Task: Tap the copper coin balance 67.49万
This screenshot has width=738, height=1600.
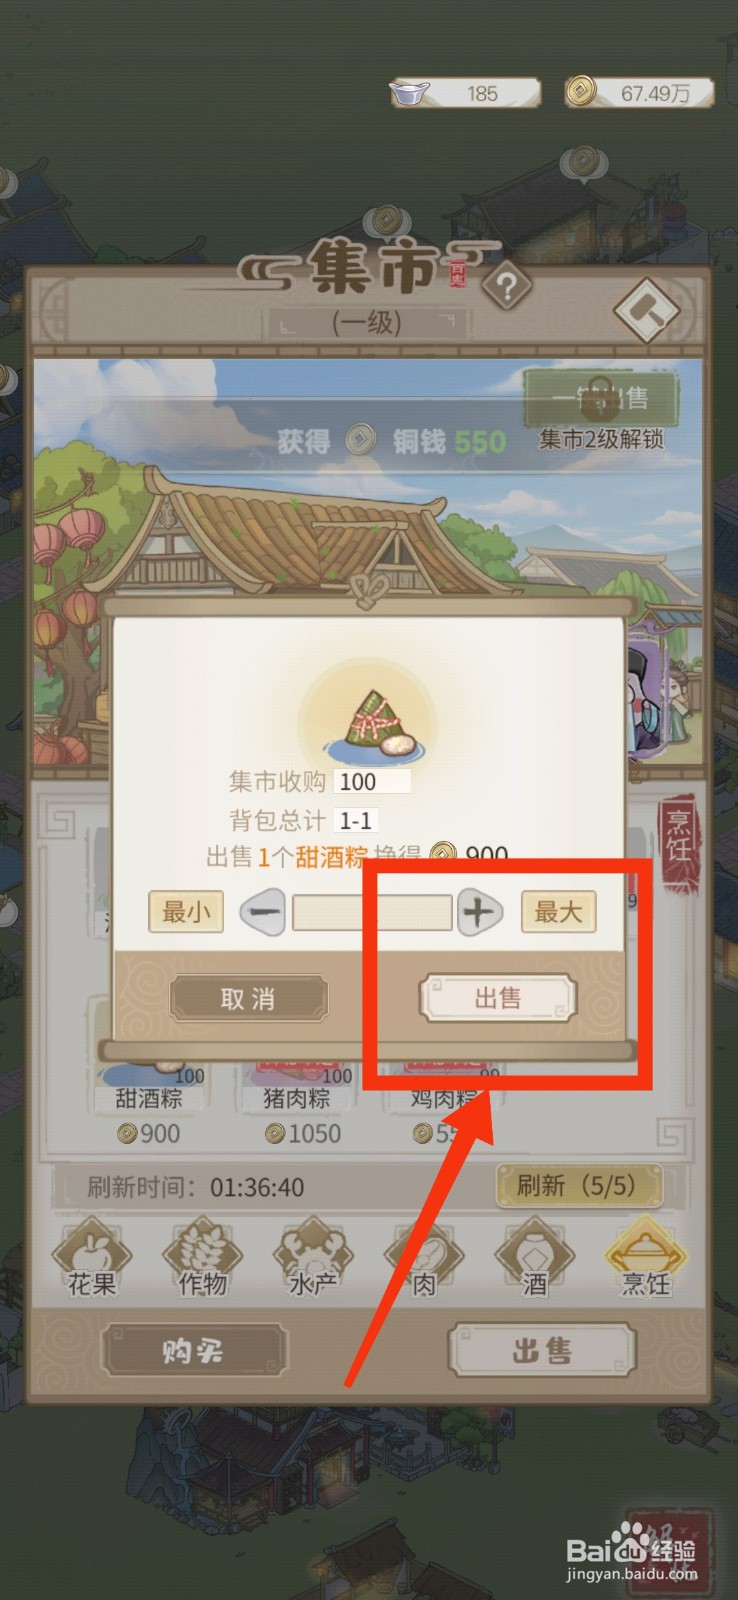Action: [639, 93]
